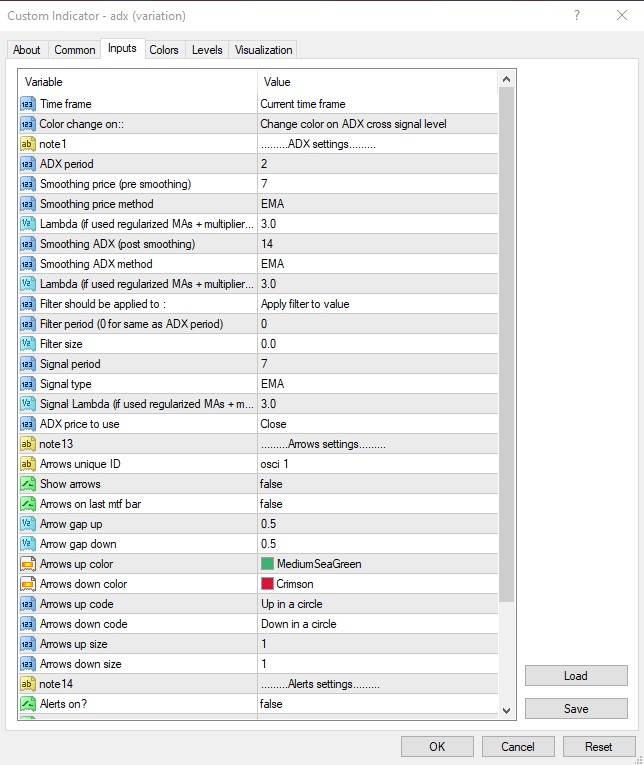Screen dimensions: 644x765
Task: Click the color-type icon beside Arrows up color
Action: [x=28, y=564]
